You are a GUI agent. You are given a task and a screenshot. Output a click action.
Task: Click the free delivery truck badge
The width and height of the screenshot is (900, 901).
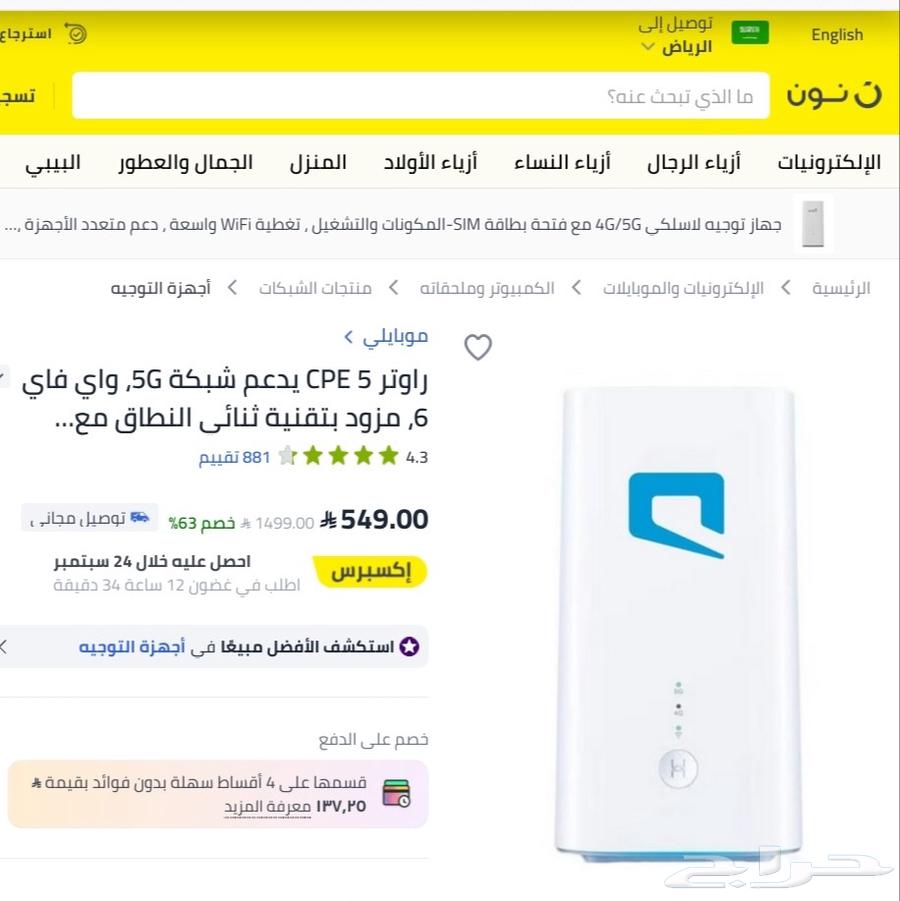pos(90,518)
